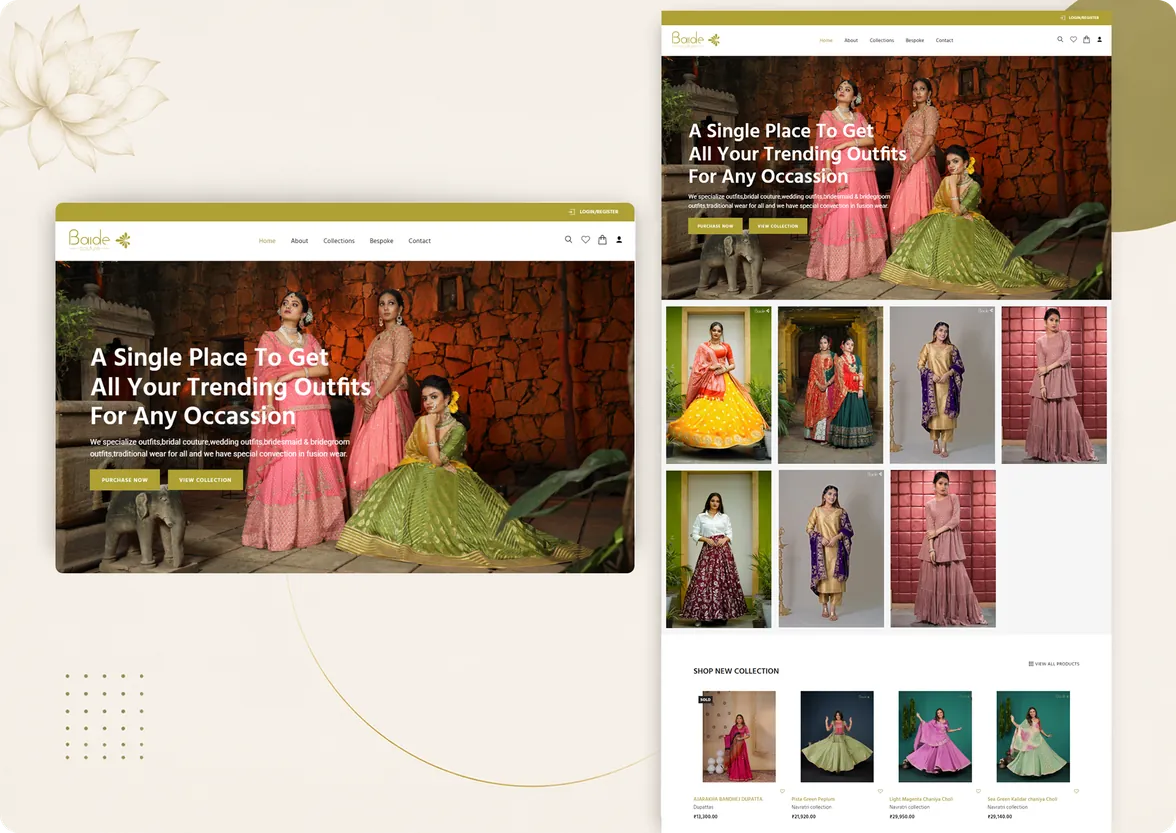Open the gallery photo with two women in red and green
The height and width of the screenshot is (833, 1176).
tap(830, 384)
